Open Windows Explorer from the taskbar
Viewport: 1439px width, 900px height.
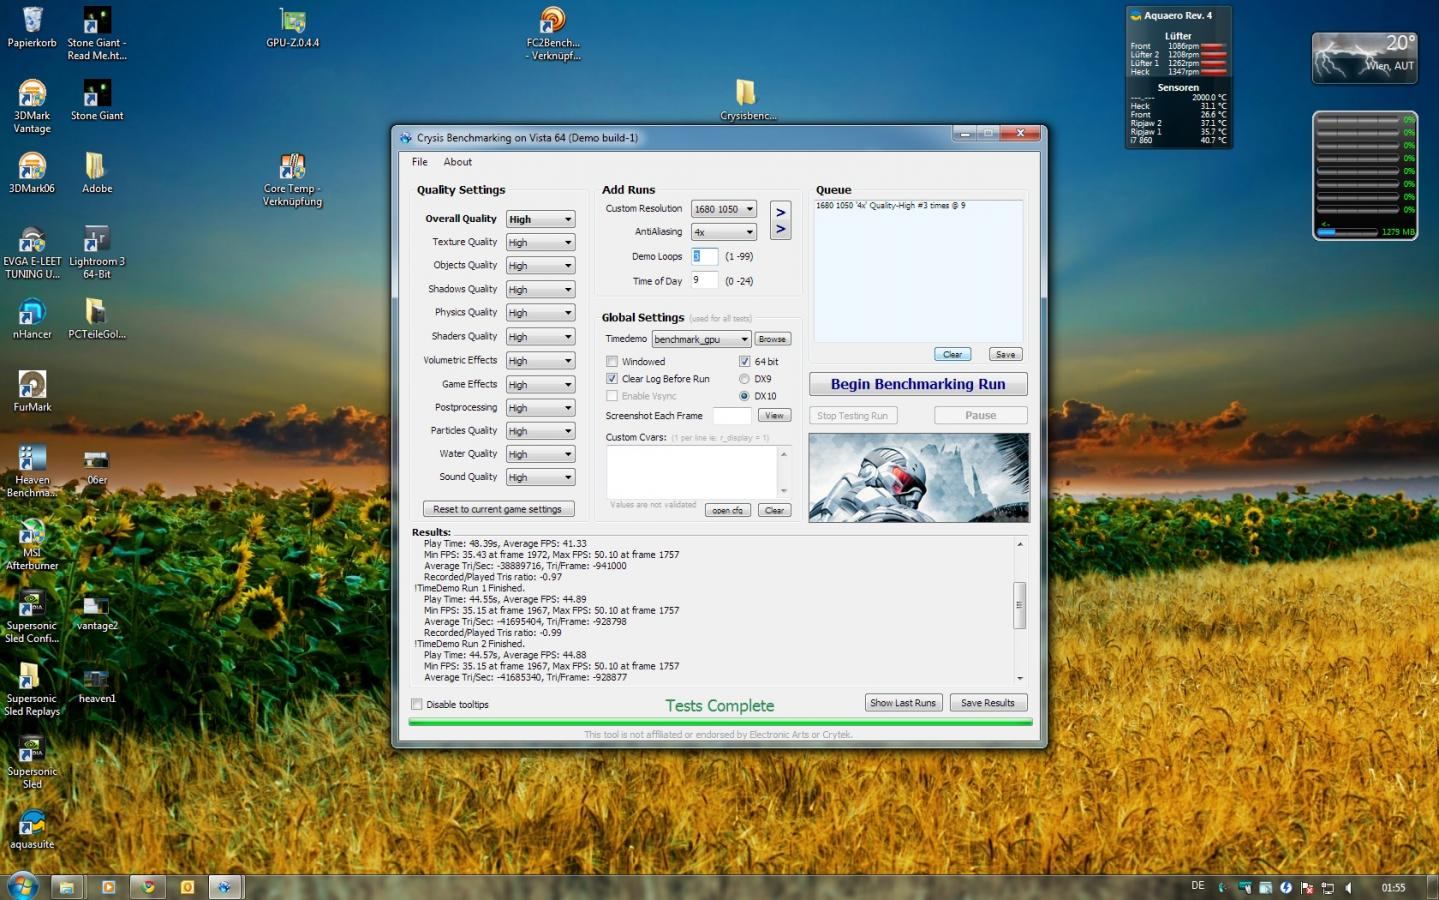coord(66,887)
